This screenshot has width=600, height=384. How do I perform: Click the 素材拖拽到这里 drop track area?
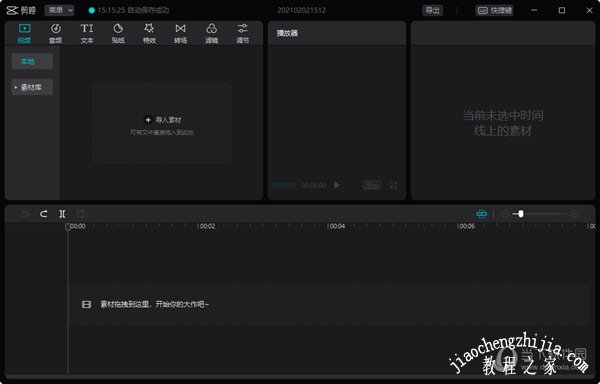point(328,304)
